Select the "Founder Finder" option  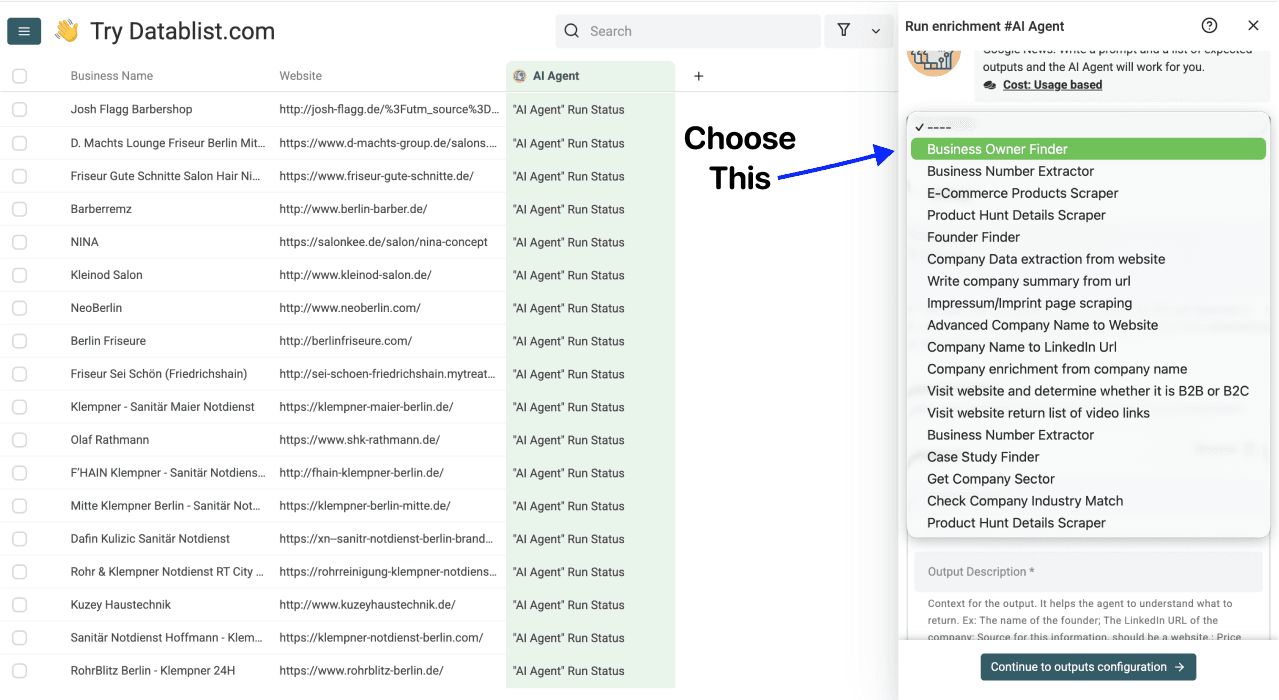973,237
